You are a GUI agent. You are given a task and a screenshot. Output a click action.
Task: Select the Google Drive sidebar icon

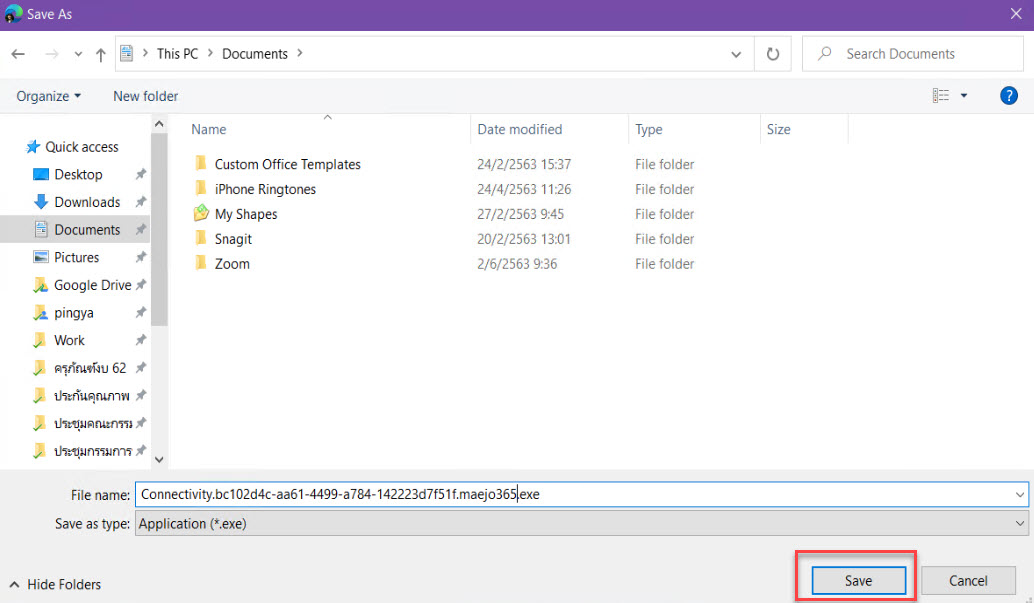click(41, 285)
